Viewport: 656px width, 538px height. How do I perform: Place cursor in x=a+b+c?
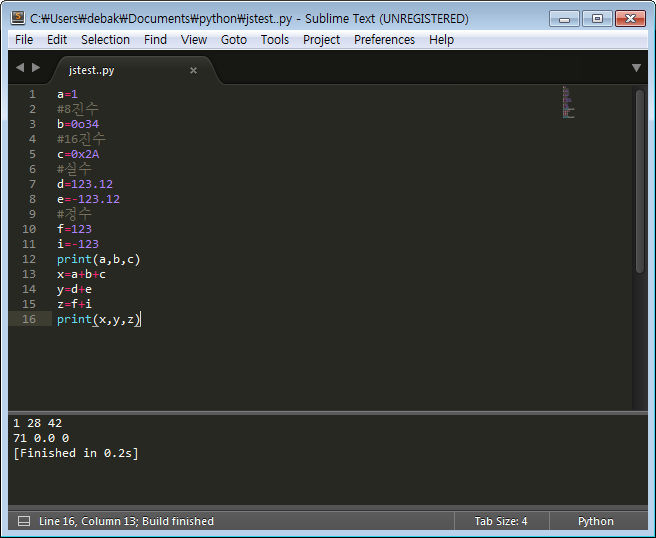click(81, 274)
